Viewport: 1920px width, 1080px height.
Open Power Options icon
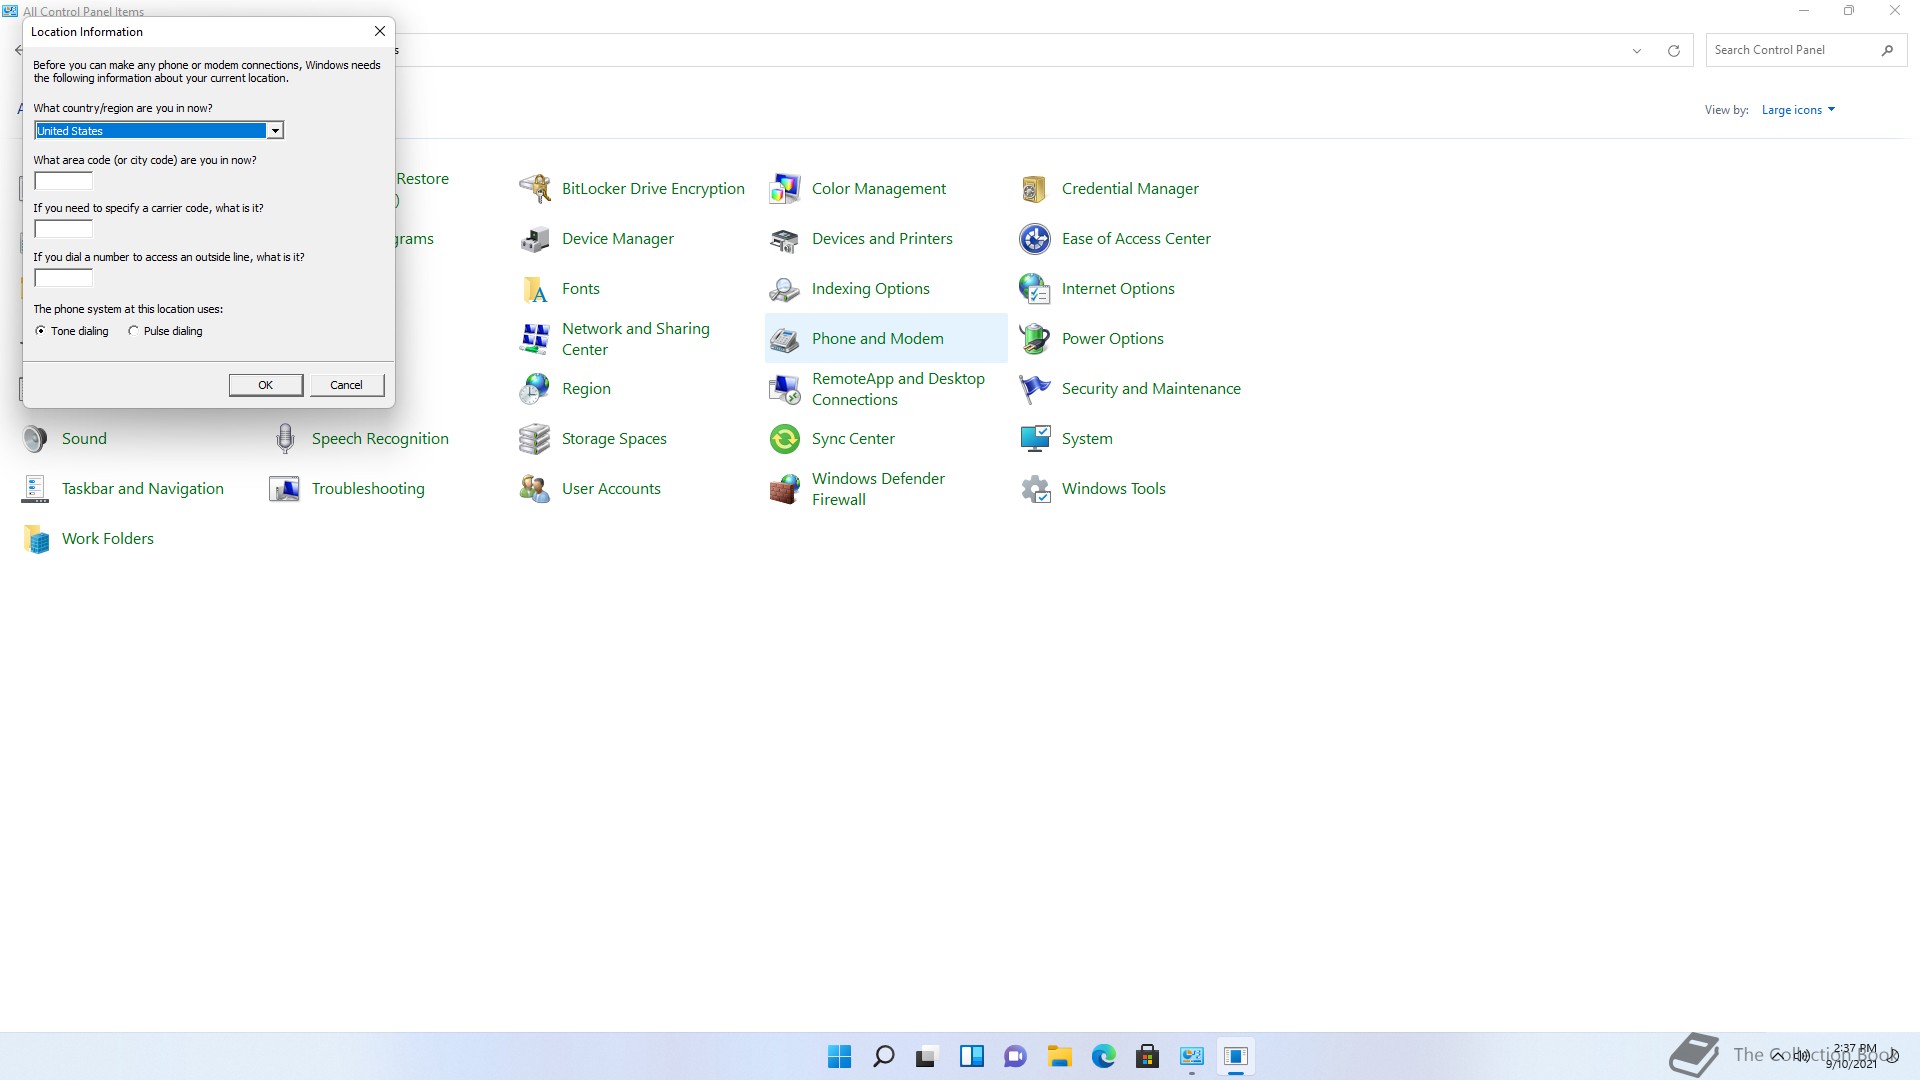(x=1035, y=338)
